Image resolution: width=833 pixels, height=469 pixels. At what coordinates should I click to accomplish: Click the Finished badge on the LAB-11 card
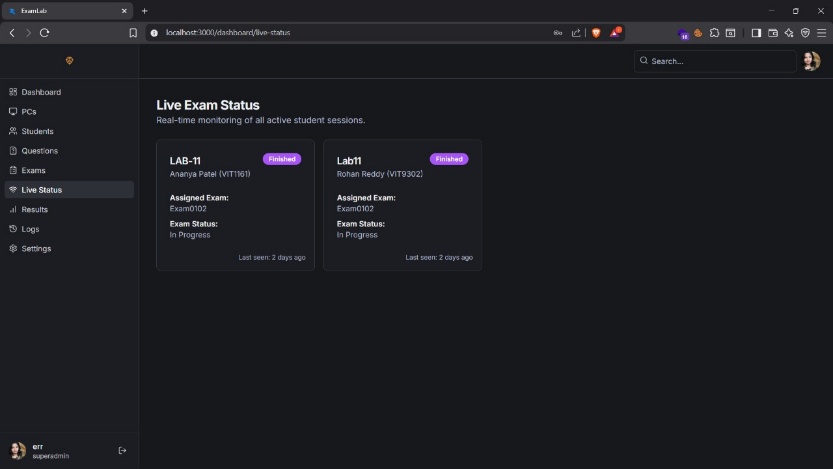coord(282,159)
